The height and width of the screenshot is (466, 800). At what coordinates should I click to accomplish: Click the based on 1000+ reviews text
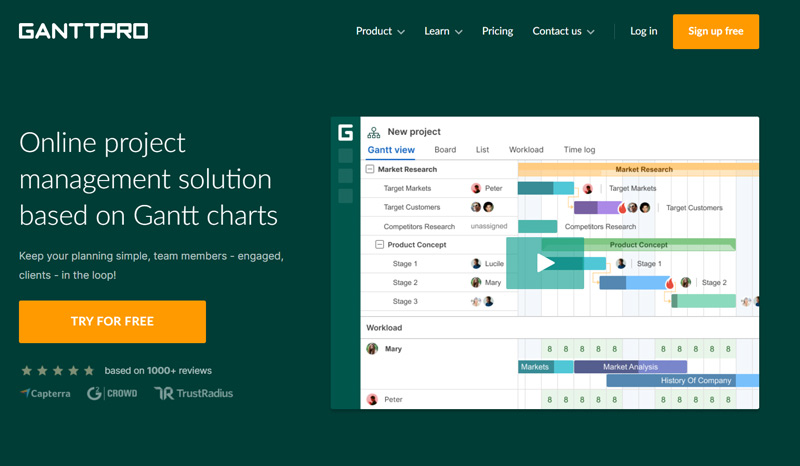pyautogui.click(x=158, y=371)
